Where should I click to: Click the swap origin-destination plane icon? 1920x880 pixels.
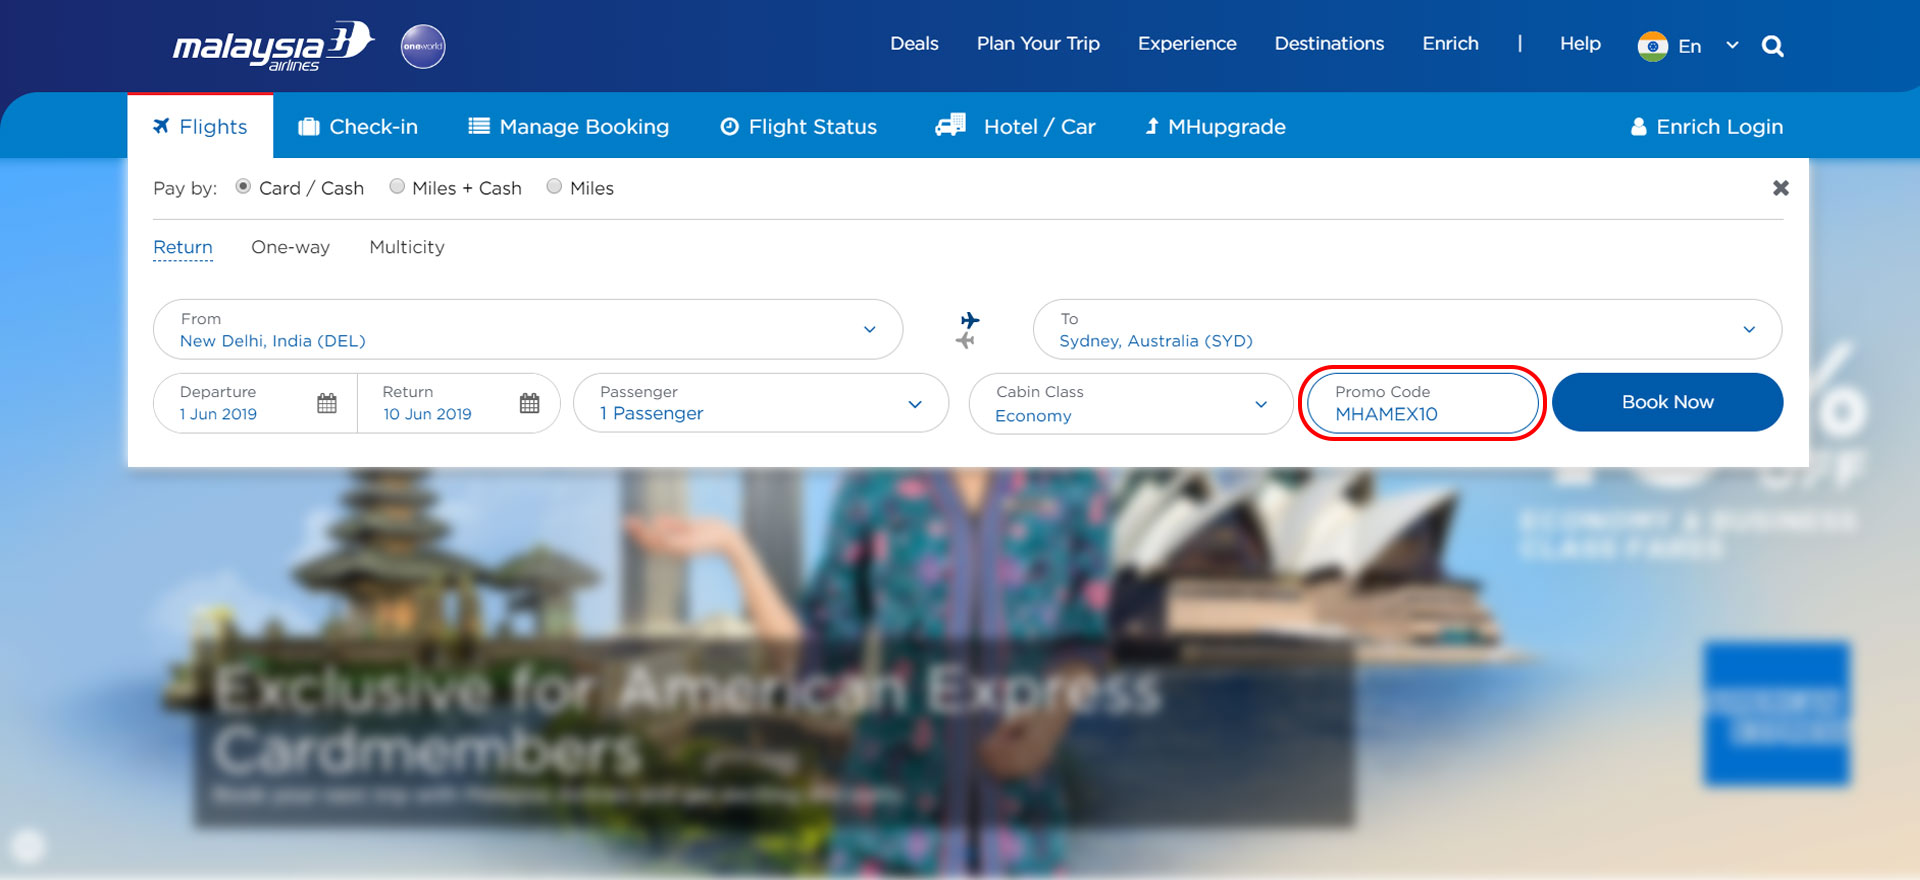[x=968, y=330]
